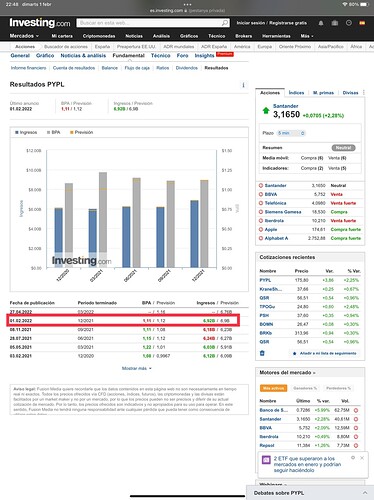Open Preapertura EE.UU. link
The width and height of the screenshot is (374, 500).
[136, 47]
